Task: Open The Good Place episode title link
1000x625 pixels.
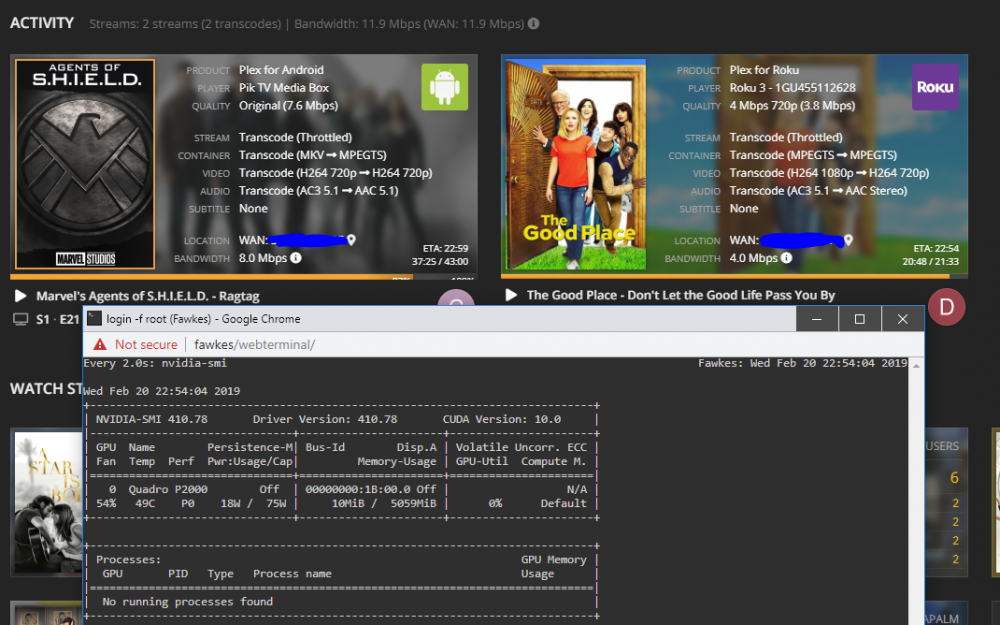Action: tap(680, 295)
